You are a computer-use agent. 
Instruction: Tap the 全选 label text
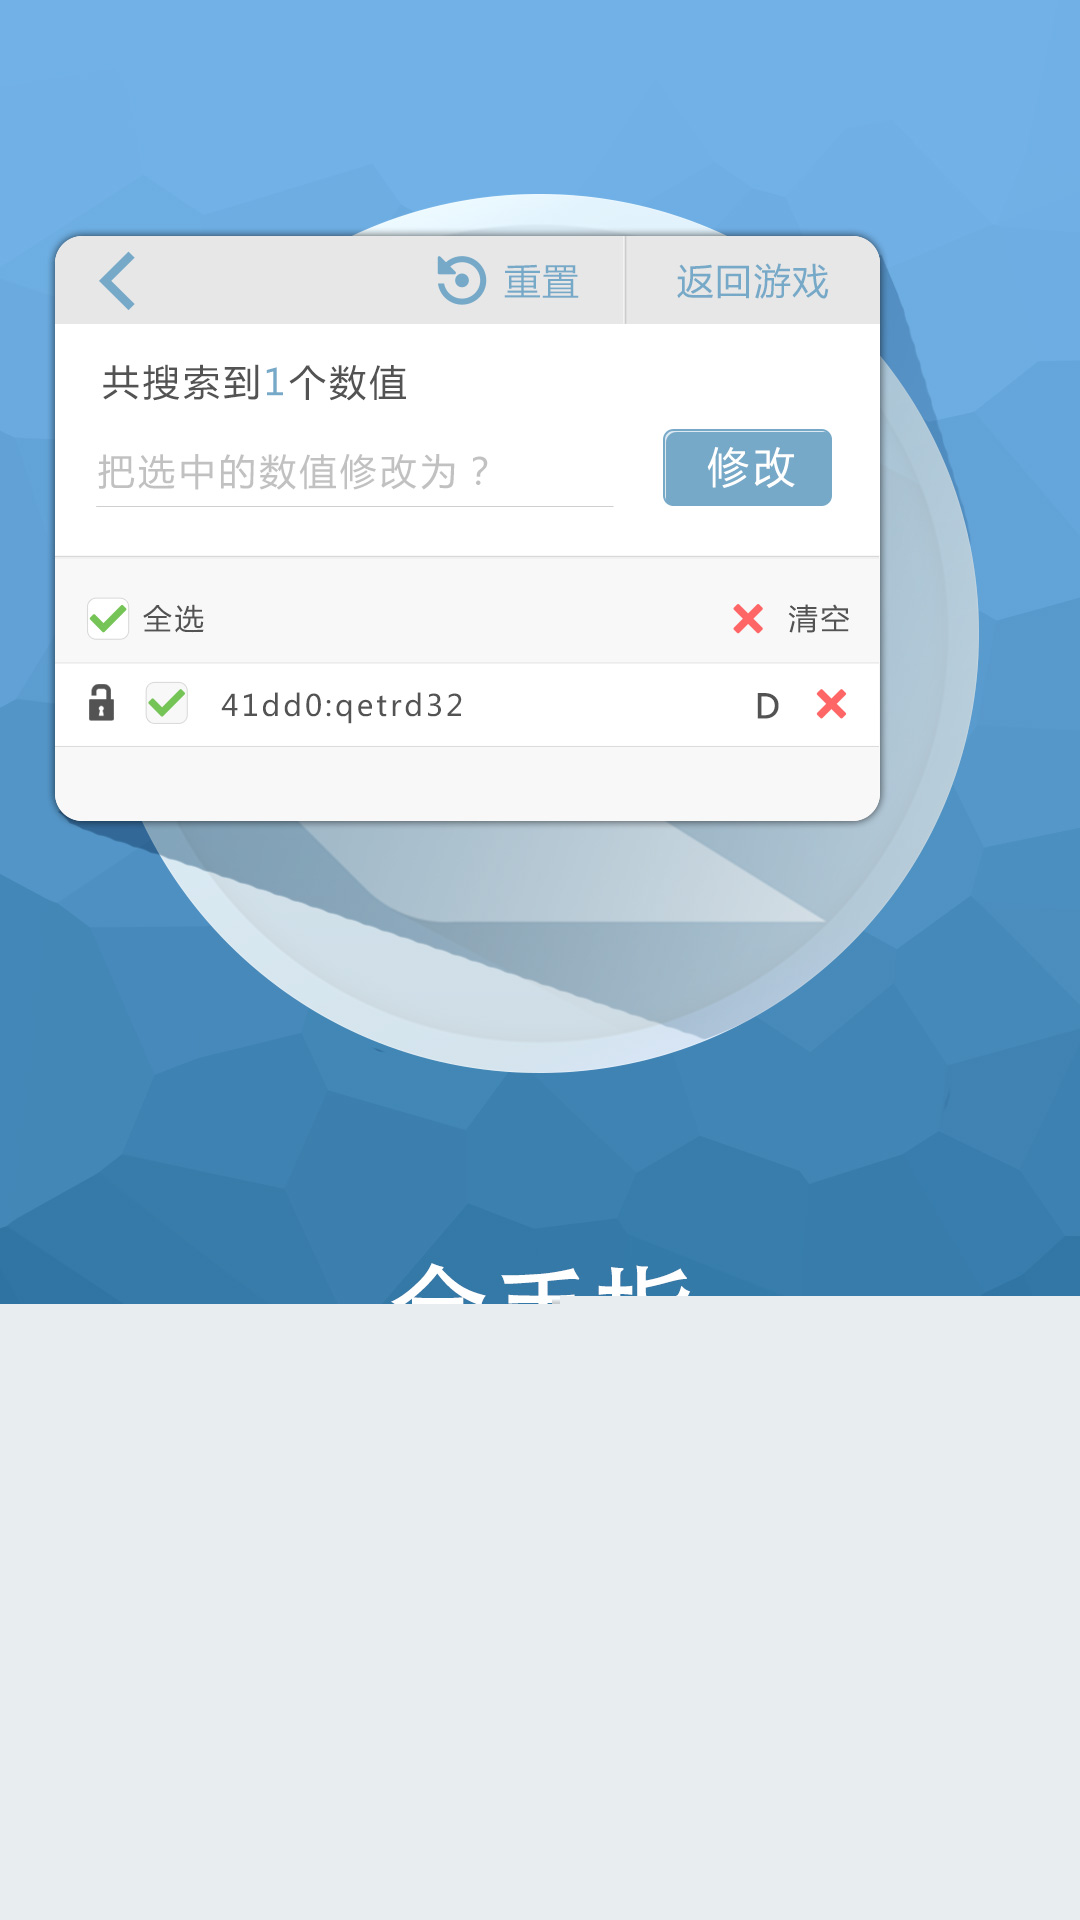point(174,620)
